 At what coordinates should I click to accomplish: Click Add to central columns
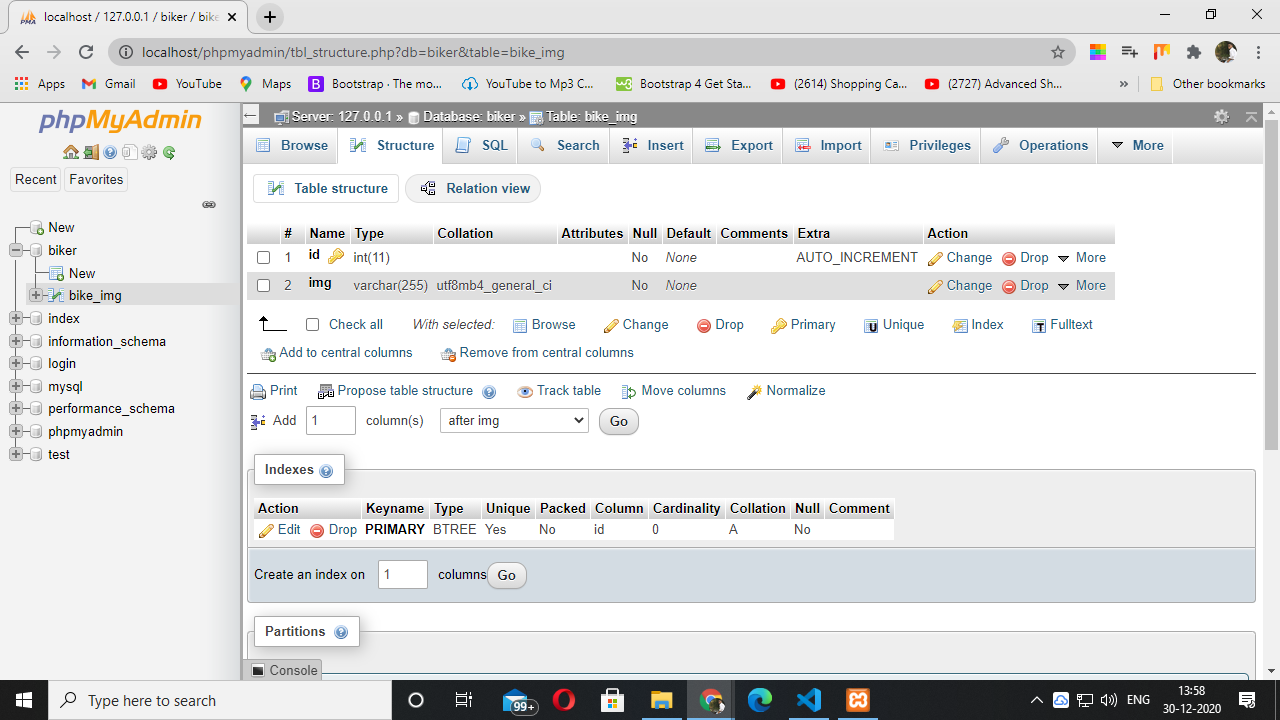pos(336,353)
